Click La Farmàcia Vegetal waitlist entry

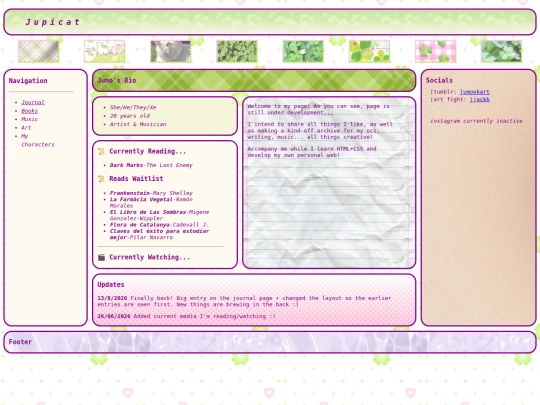click(x=151, y=202)
